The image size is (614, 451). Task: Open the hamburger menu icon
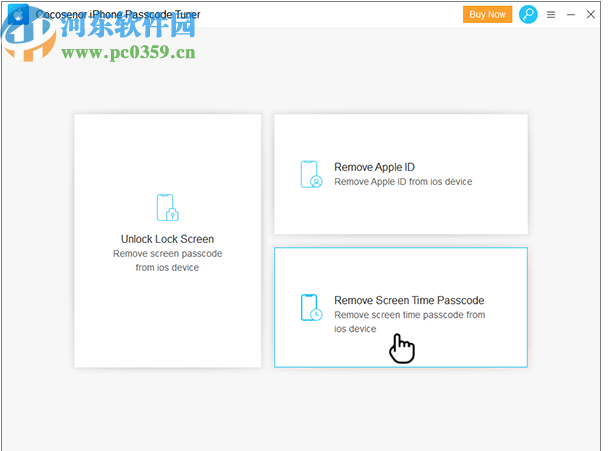(x=551, y=15)
